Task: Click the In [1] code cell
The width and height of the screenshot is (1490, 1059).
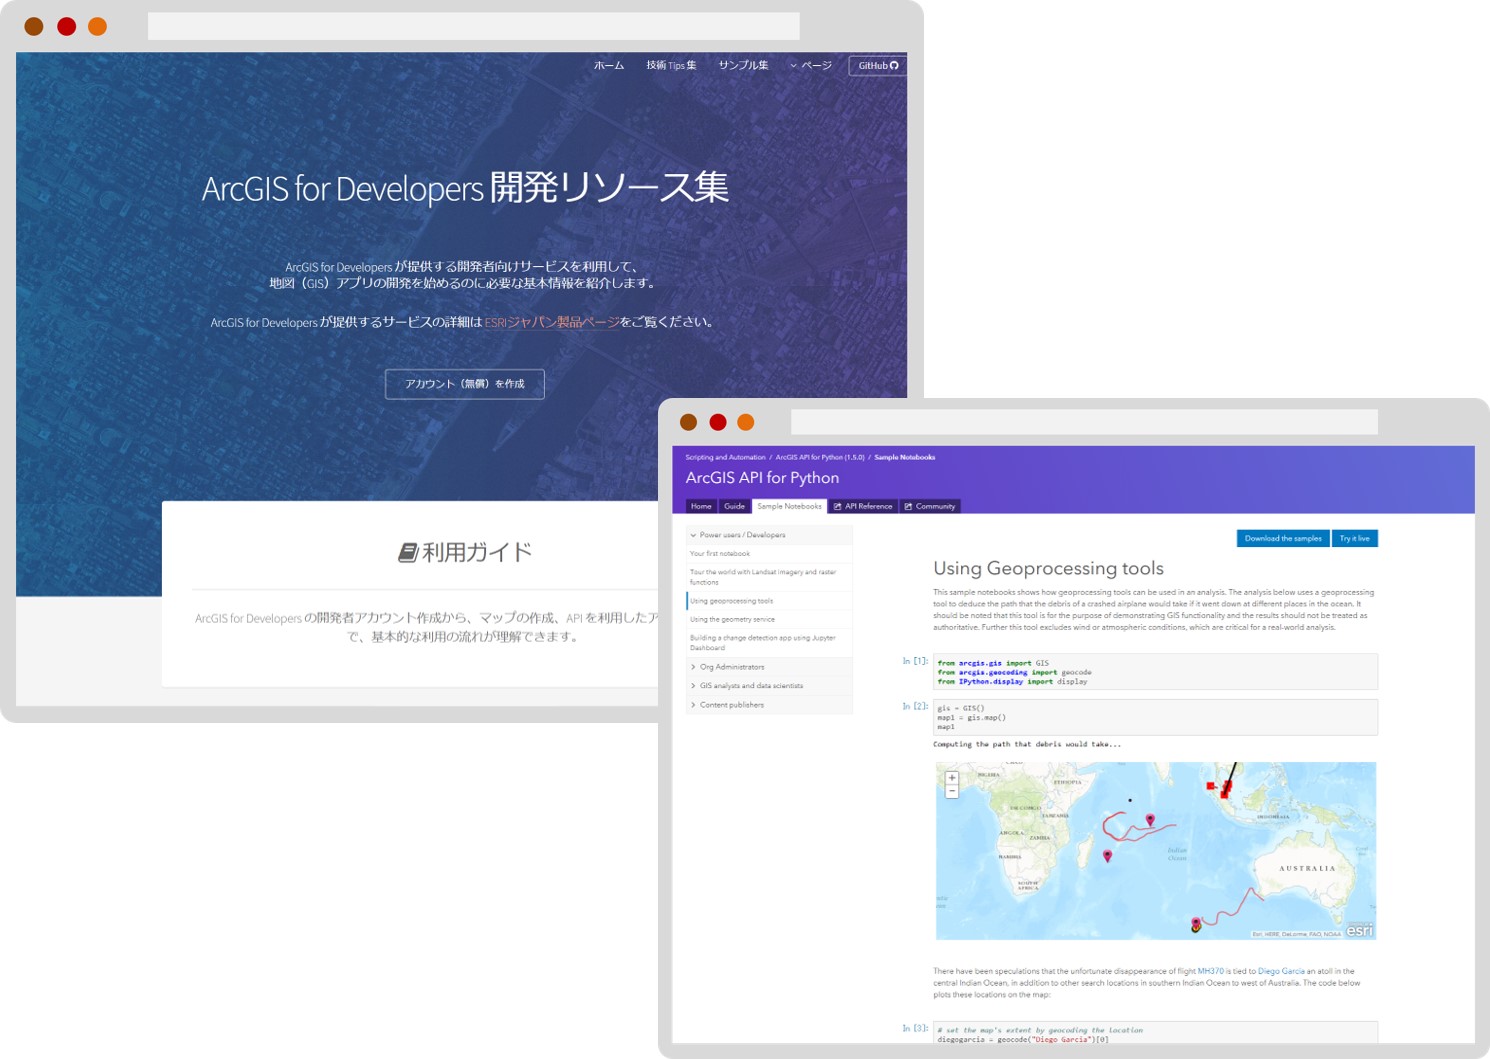Action: (1155, 672)
